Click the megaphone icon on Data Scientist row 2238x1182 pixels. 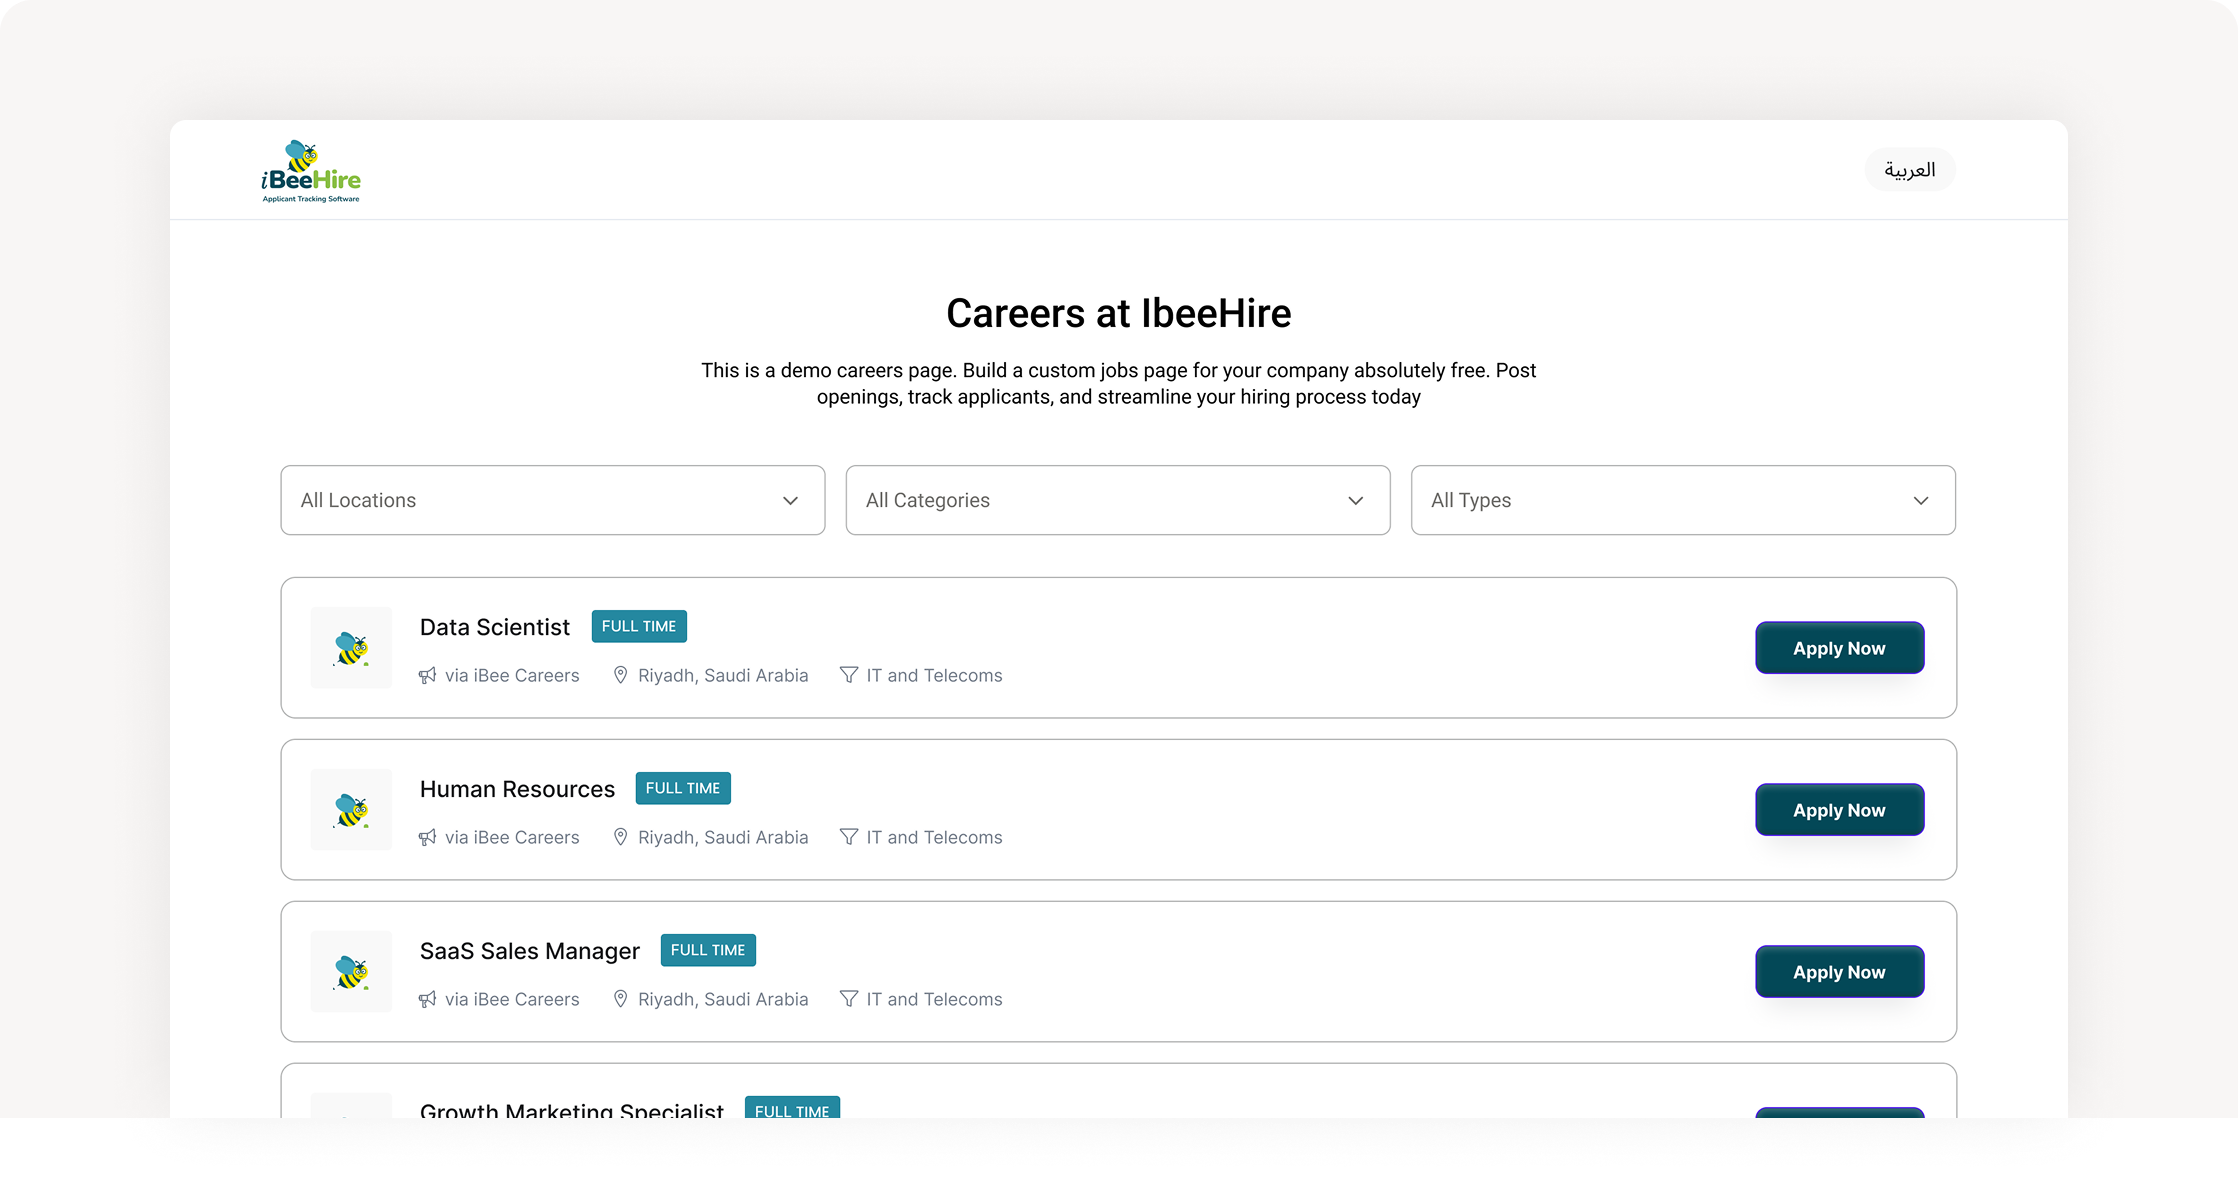click(x=428, y=676)
